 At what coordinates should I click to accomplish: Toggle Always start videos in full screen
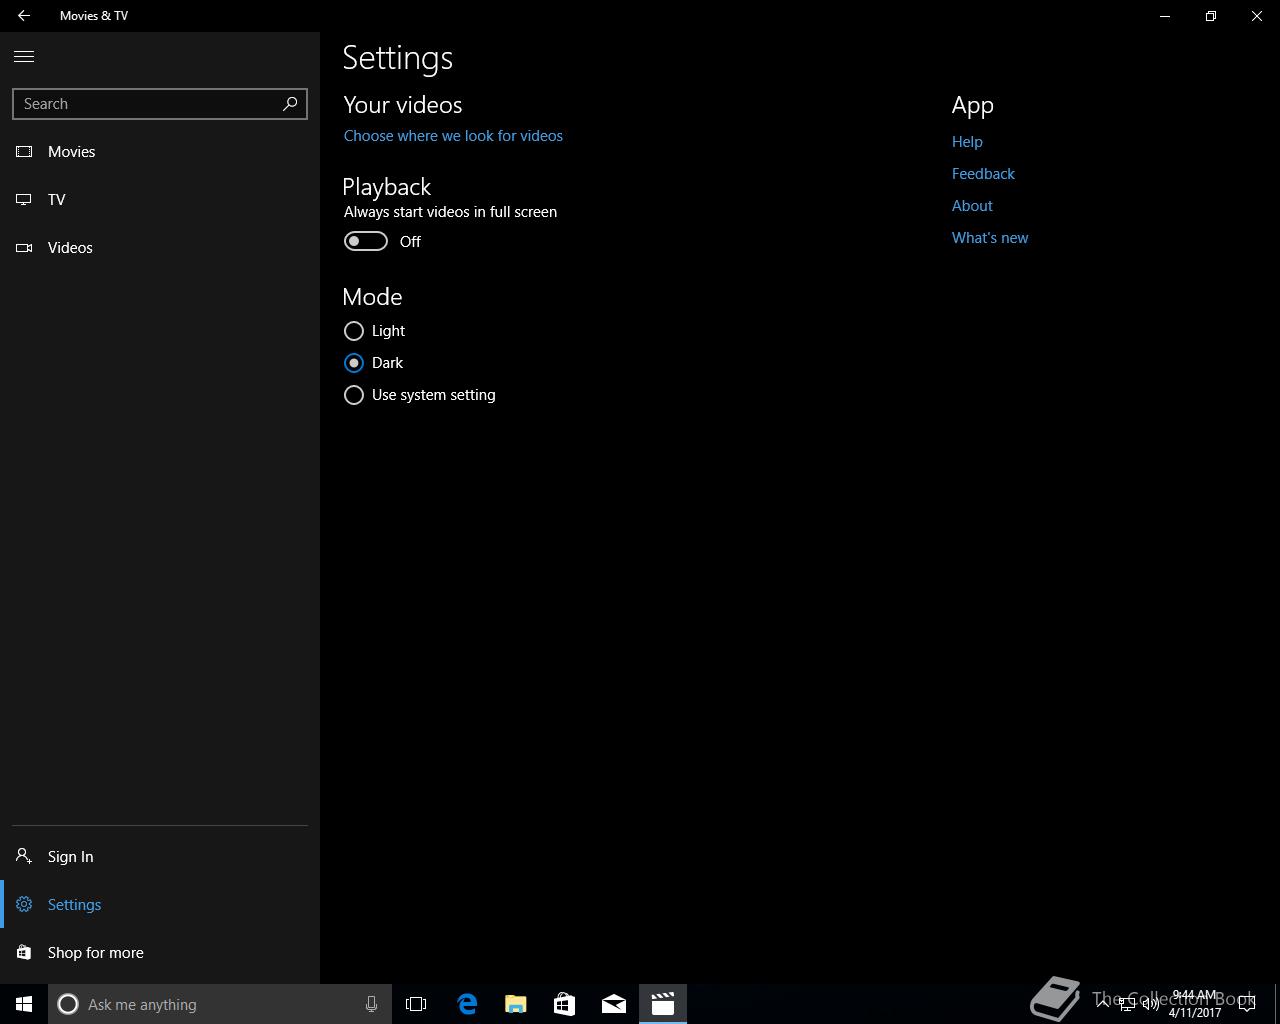[365, 241]
